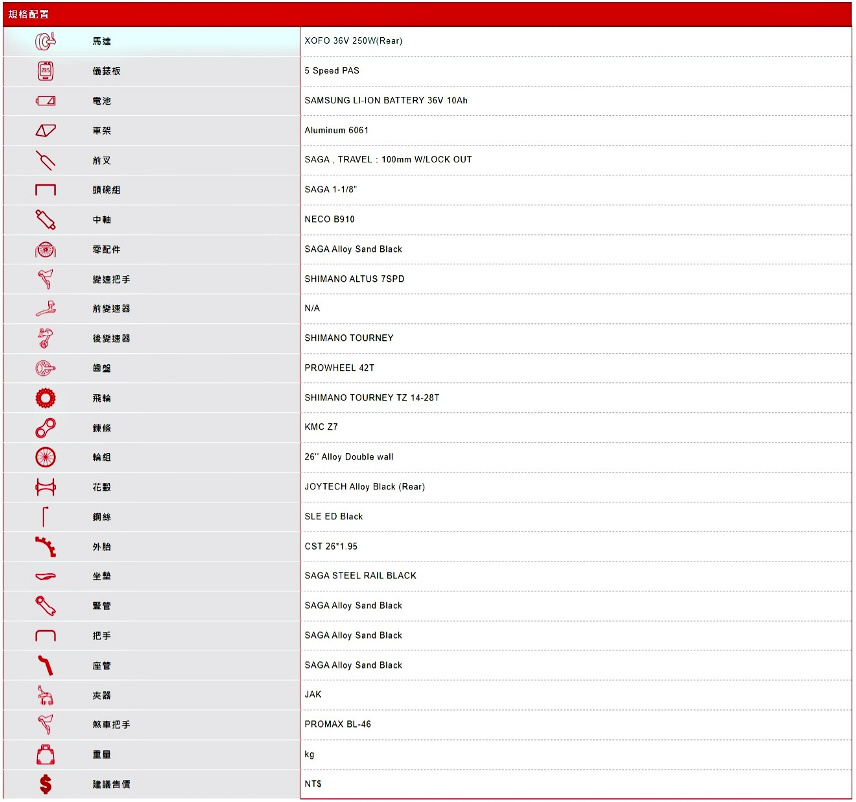Click the weight icon beside 重量
Viewport: 856px width, 802px height.
pos(45,755)
